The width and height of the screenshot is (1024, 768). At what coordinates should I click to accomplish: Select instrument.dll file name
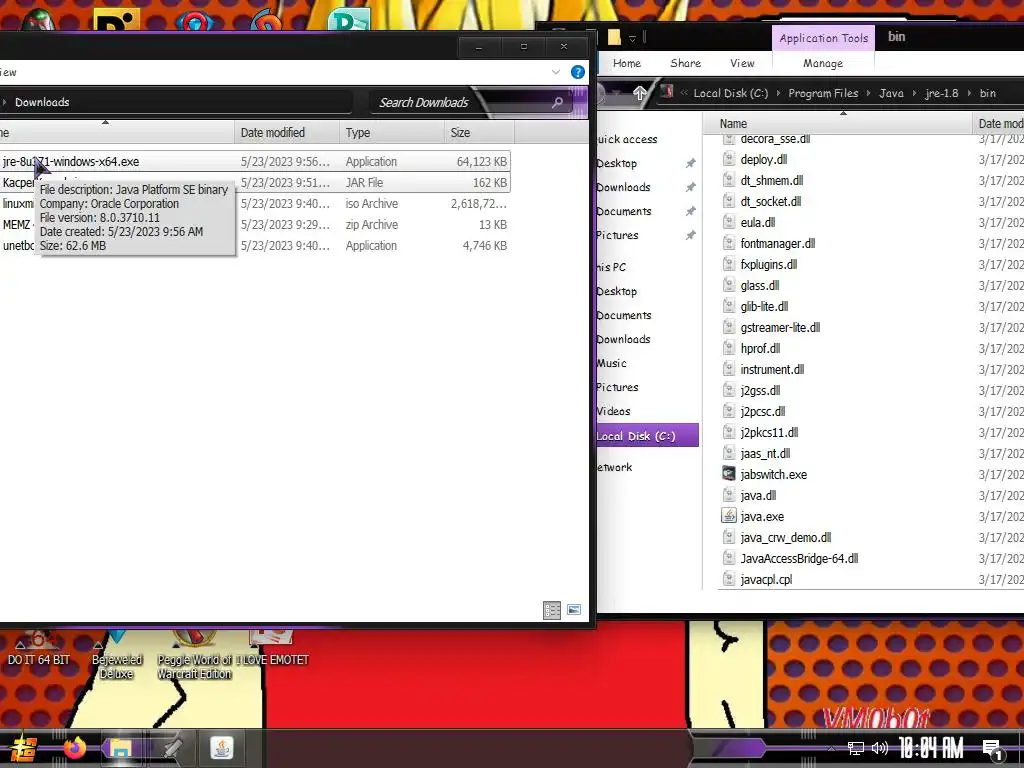pyautogui.click(x=773, y=370)
